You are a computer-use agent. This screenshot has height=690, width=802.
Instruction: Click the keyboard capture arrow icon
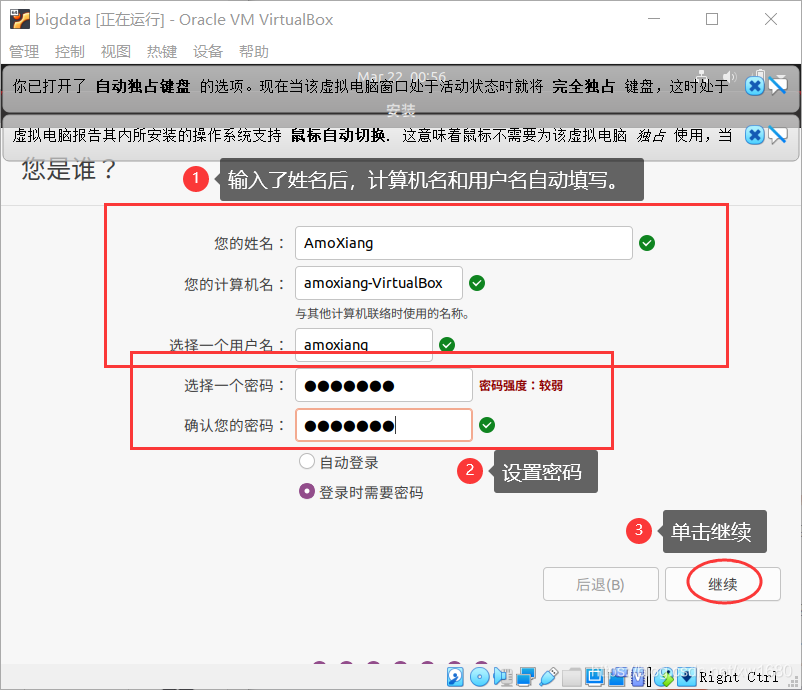[687, 677]
